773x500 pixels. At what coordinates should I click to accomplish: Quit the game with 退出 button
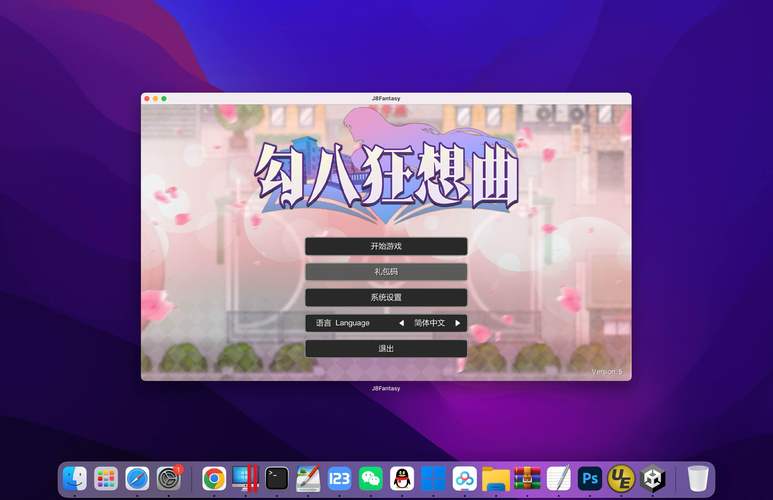pyautogui.click(x=386, y=349)
